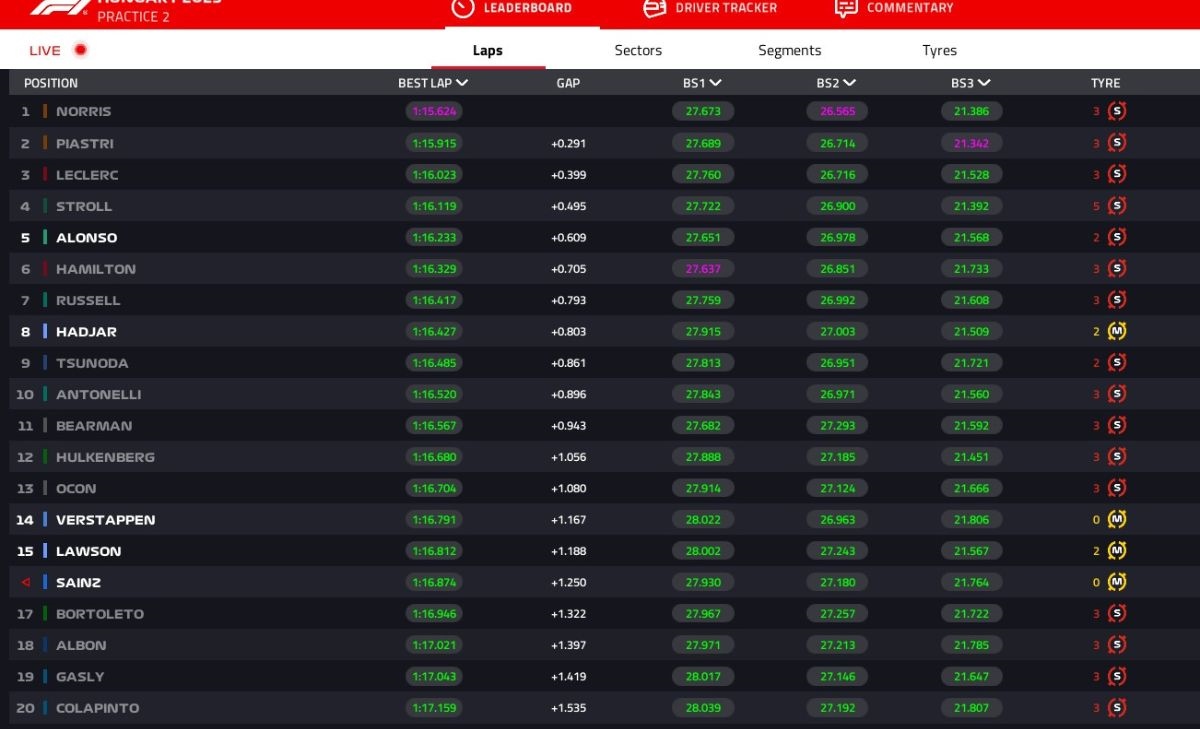Image resolution: width=1200 pixels, height=729 pixels.
Task: Click Hadjar's medium tyre icon
Action: point(1117,332)
